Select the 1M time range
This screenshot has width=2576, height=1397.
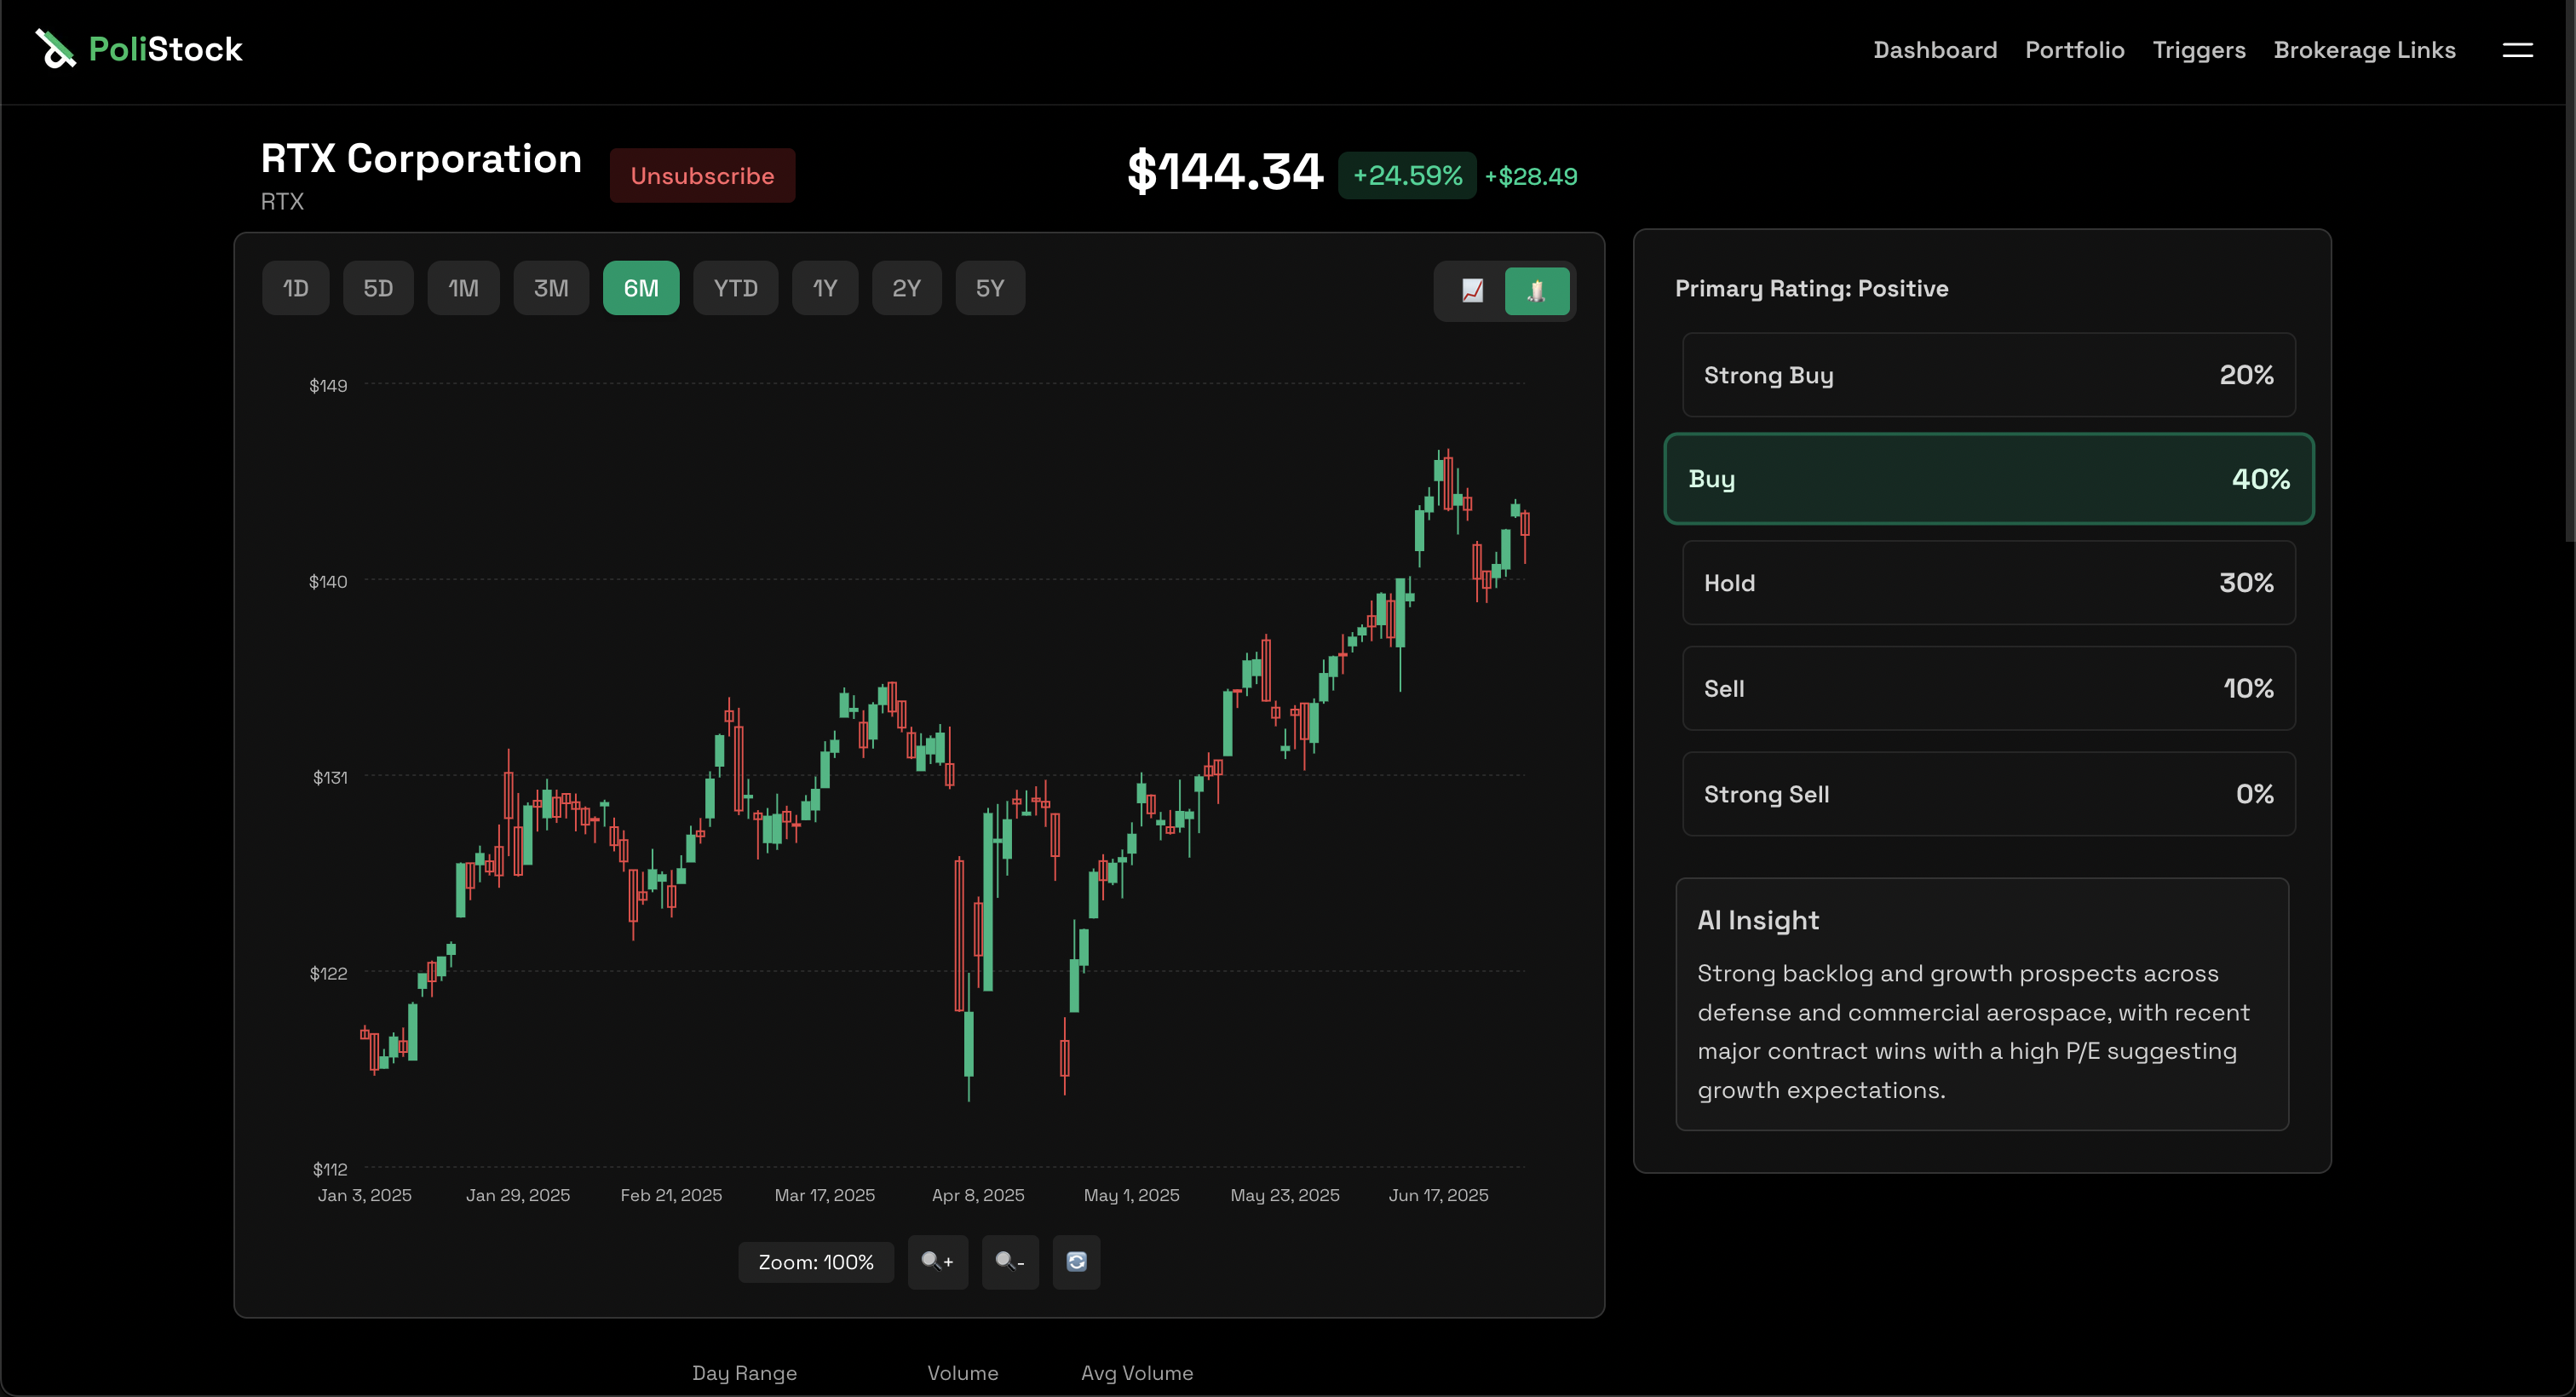tap(463, 288)
